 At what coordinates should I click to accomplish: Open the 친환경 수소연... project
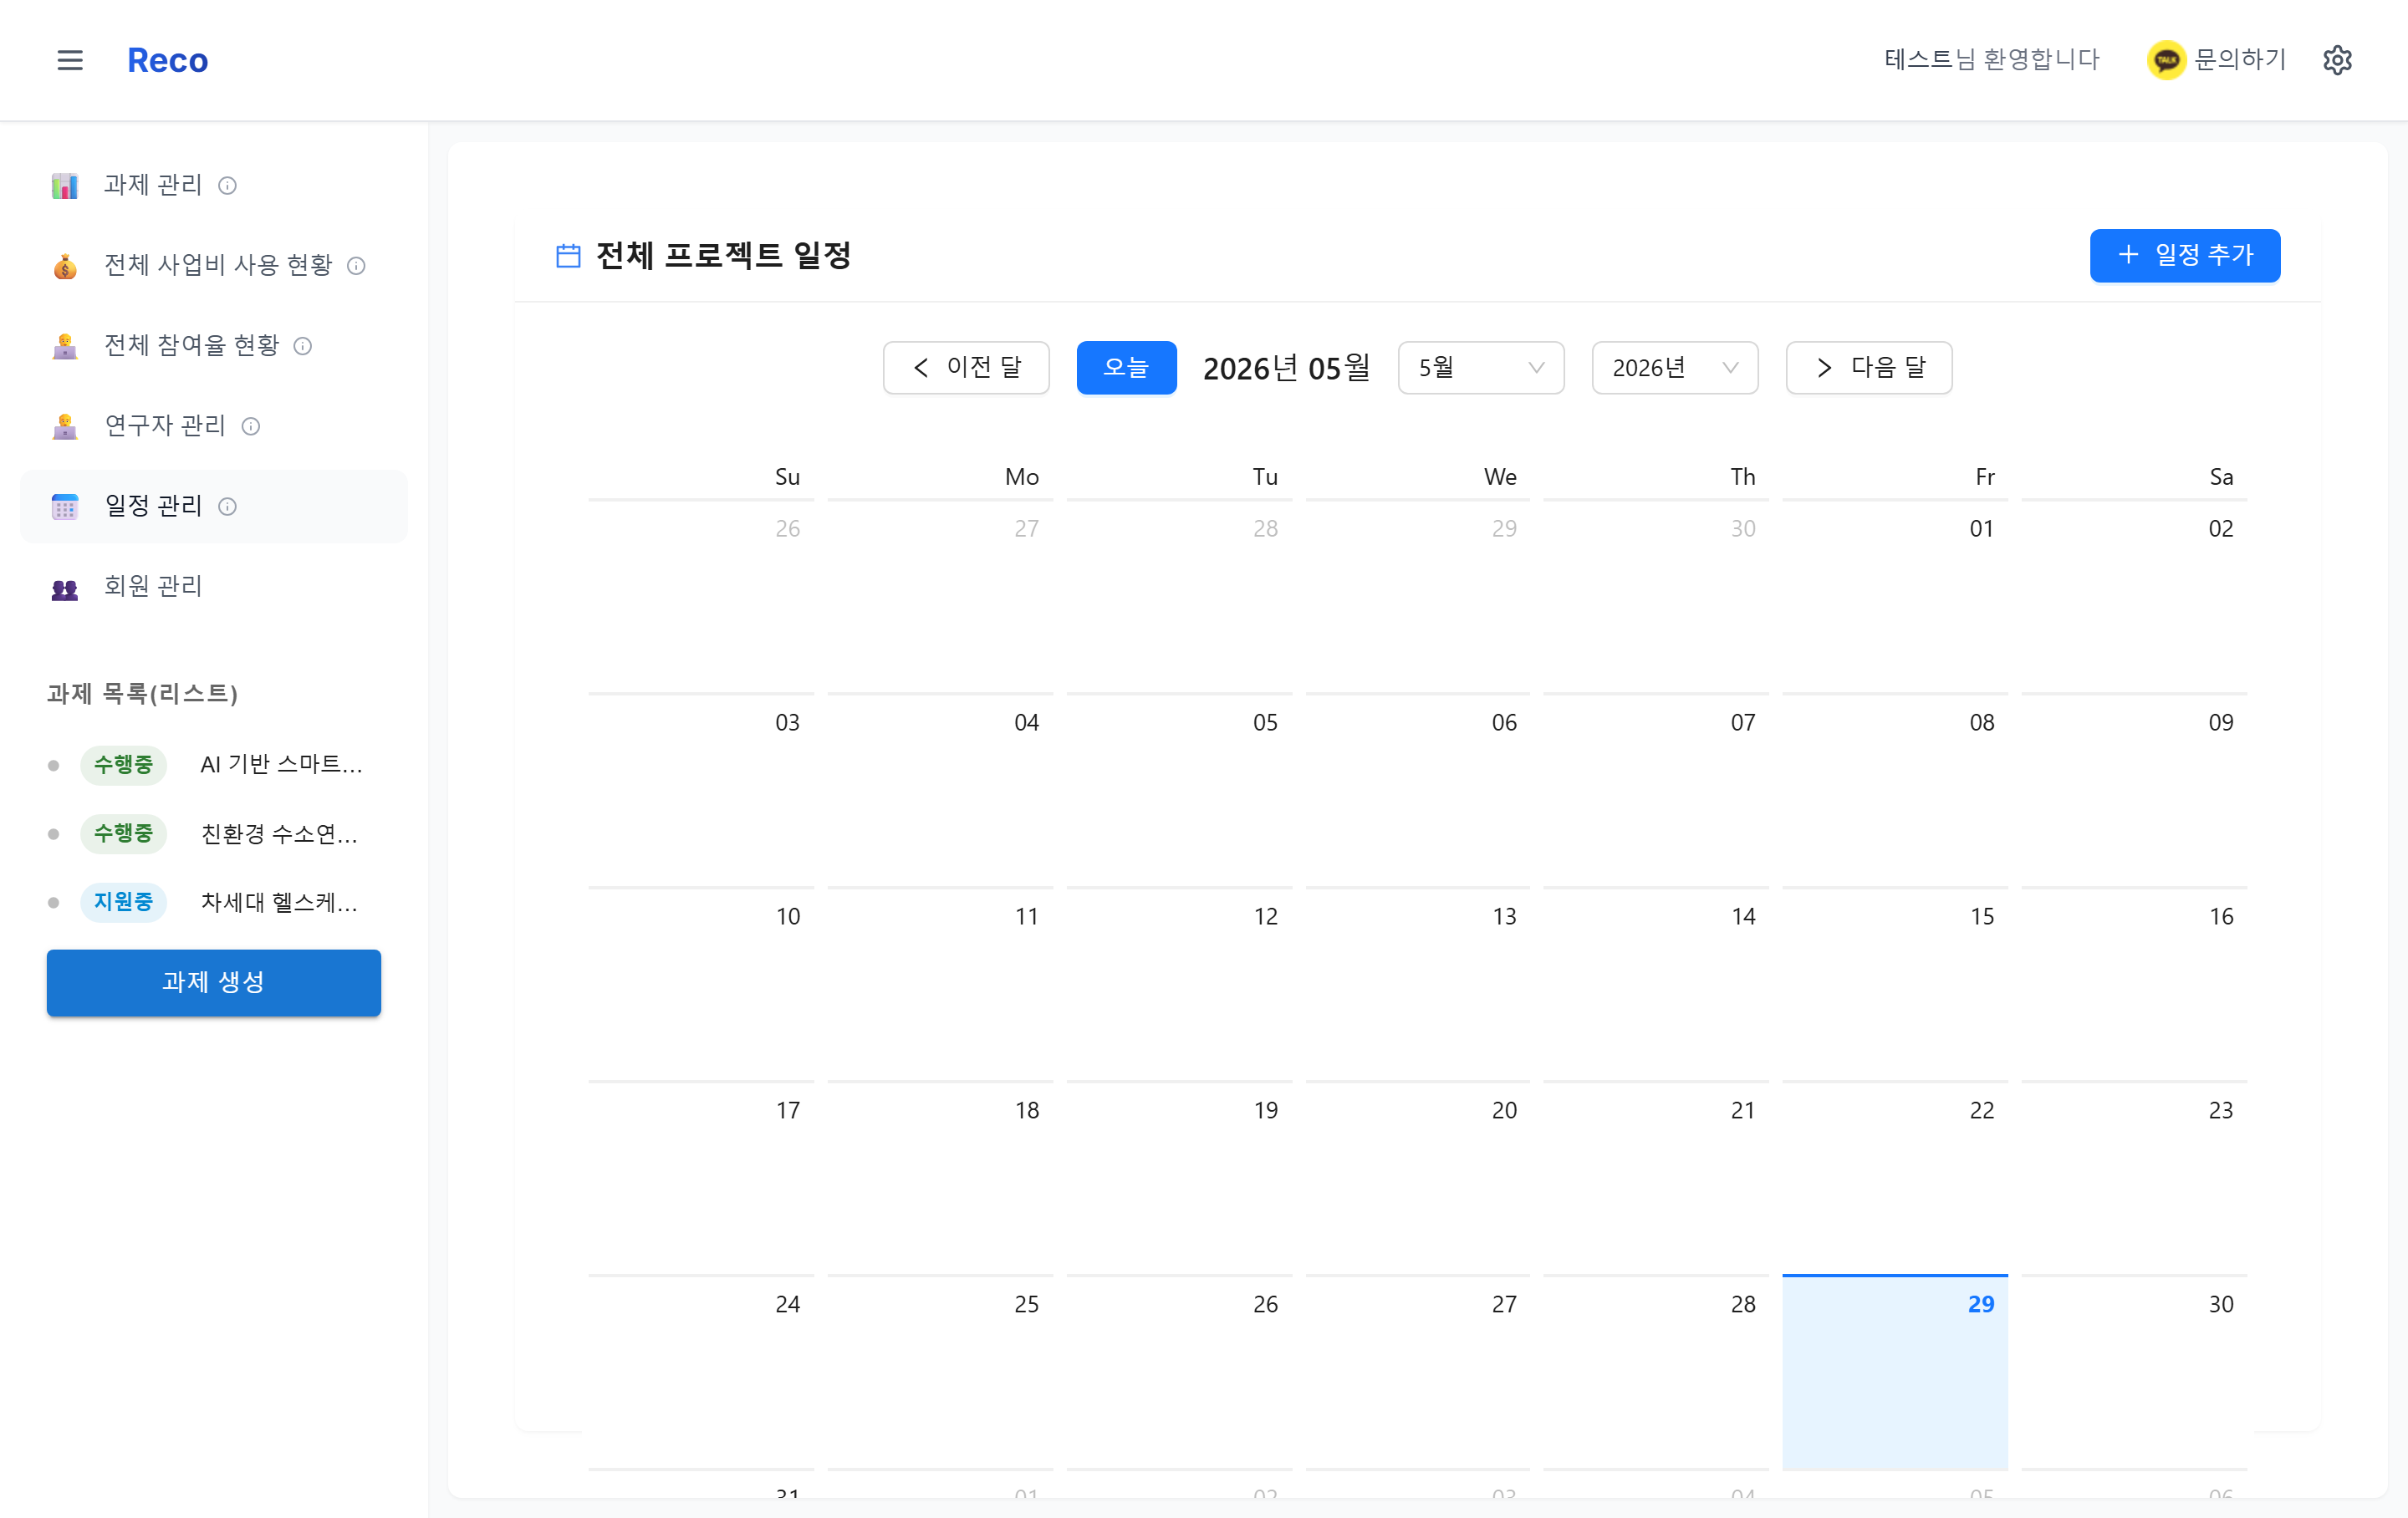pos(280,834)
